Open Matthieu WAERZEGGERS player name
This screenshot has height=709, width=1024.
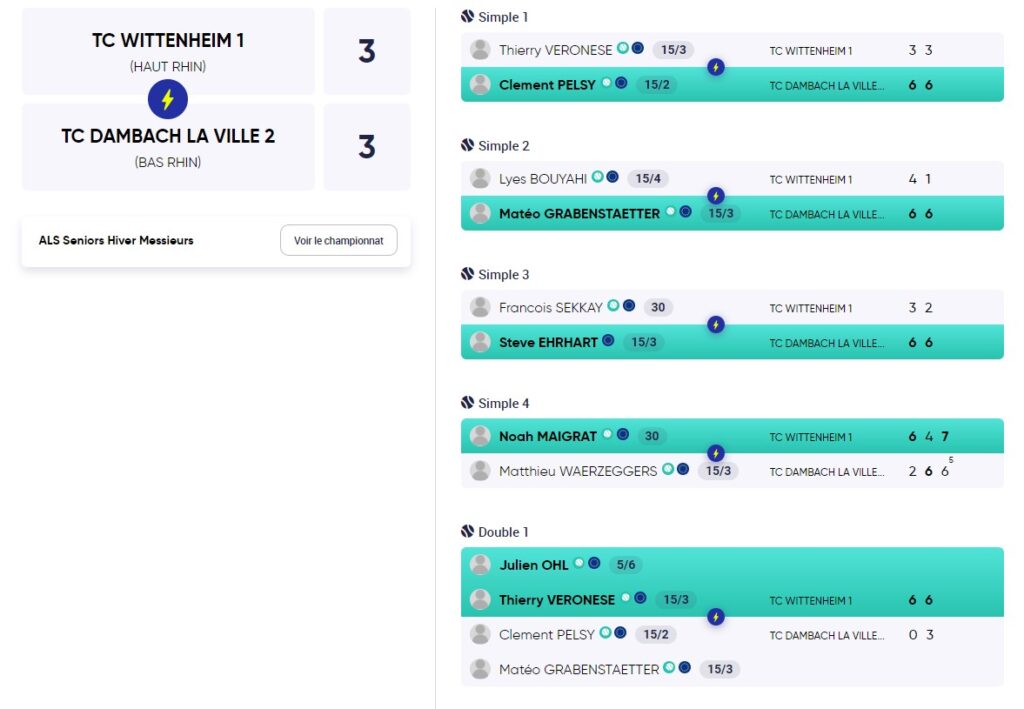(578, 471)
